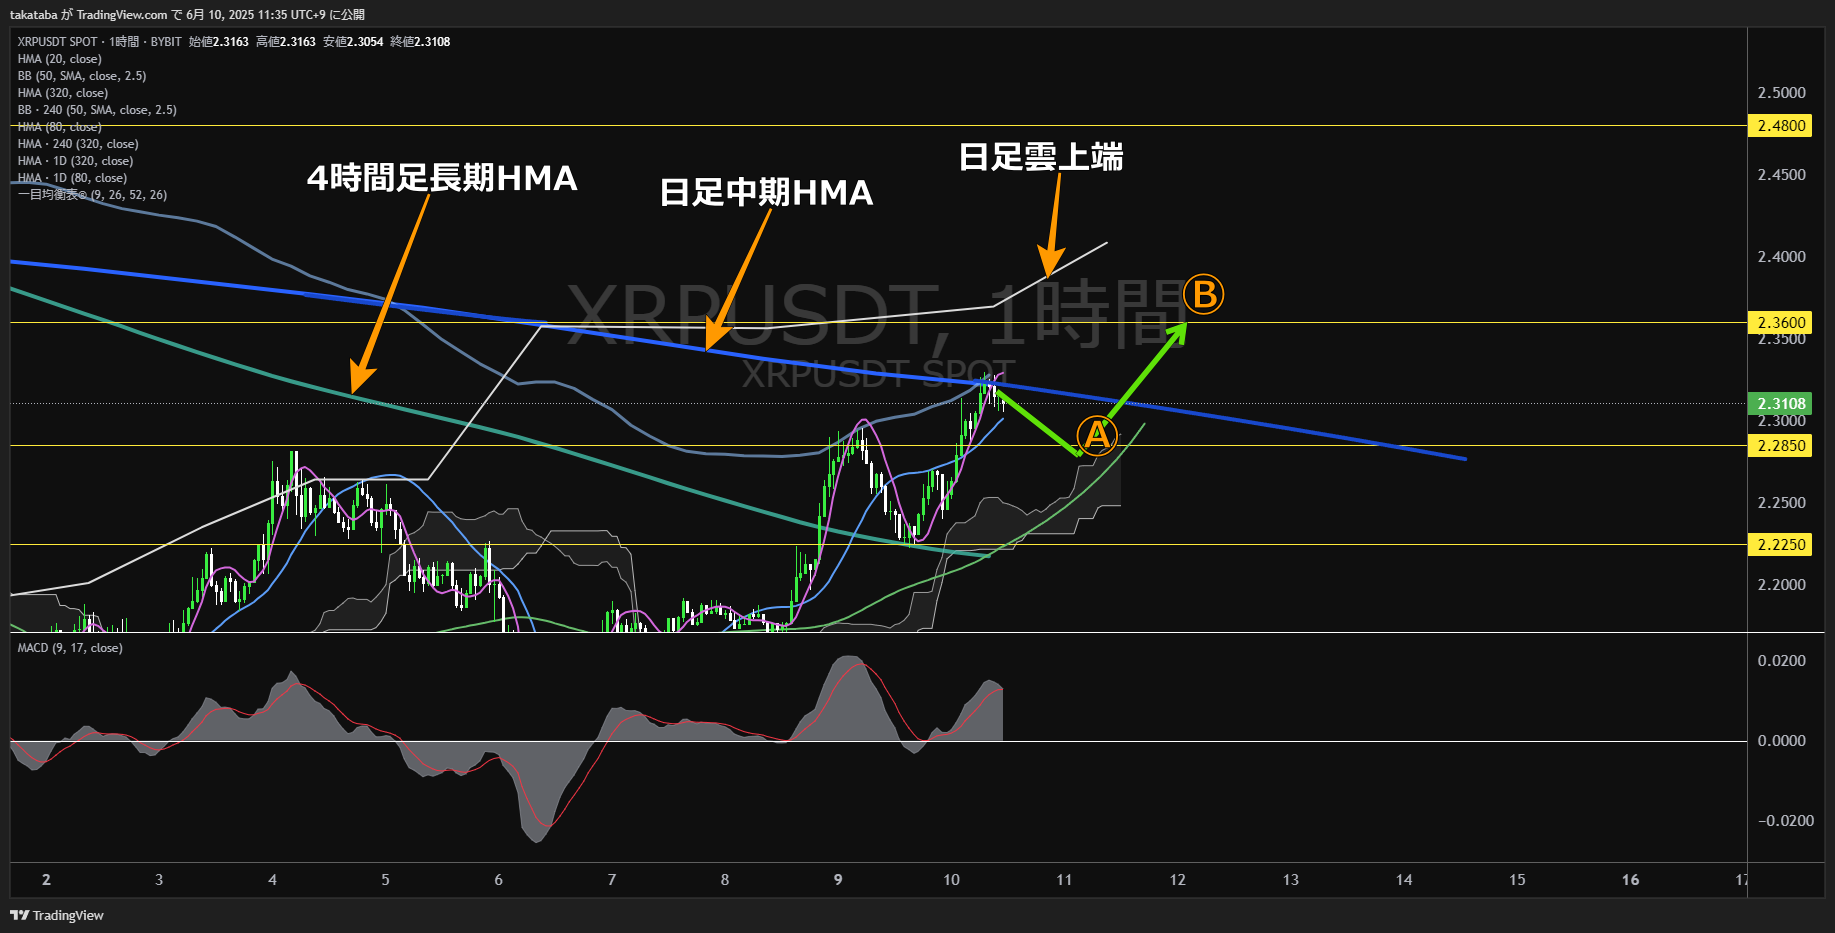The height and width of the screenshot is (933, 1835).
Task: Select the HMA · 1D (80, close) legend
Action: tap(72, 178)
